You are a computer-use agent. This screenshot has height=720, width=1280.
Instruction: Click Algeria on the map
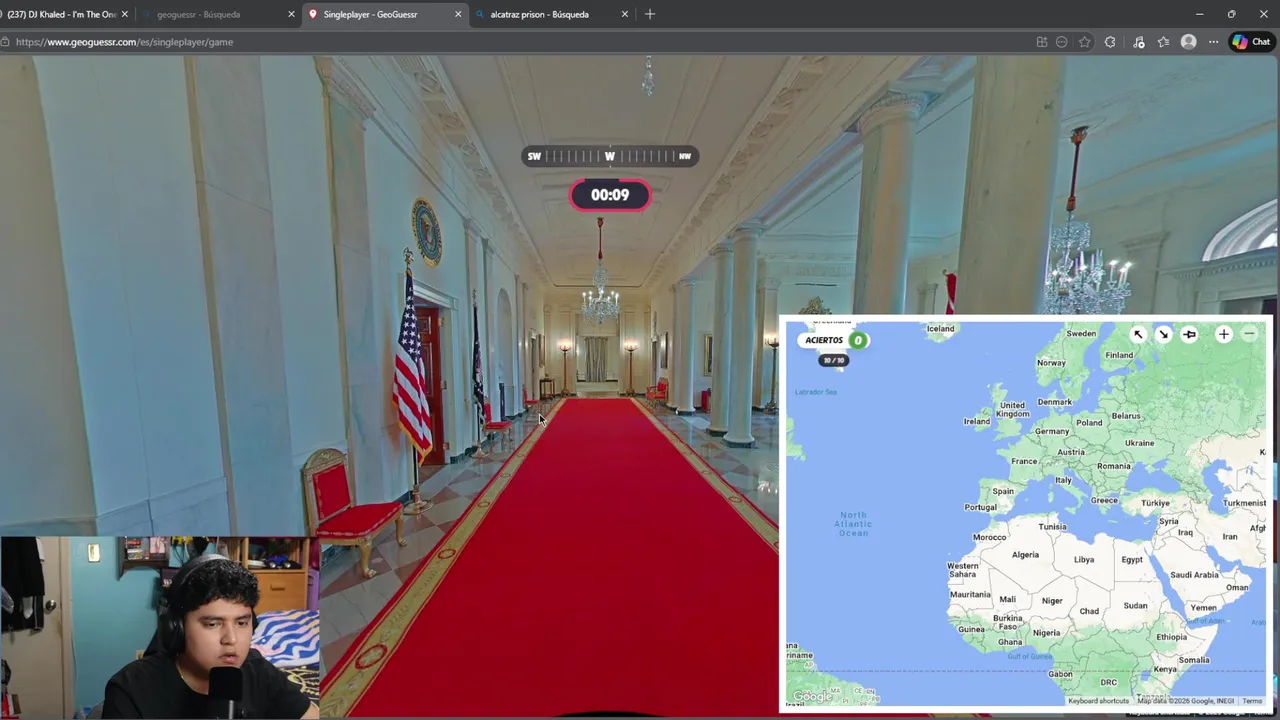1025,555
